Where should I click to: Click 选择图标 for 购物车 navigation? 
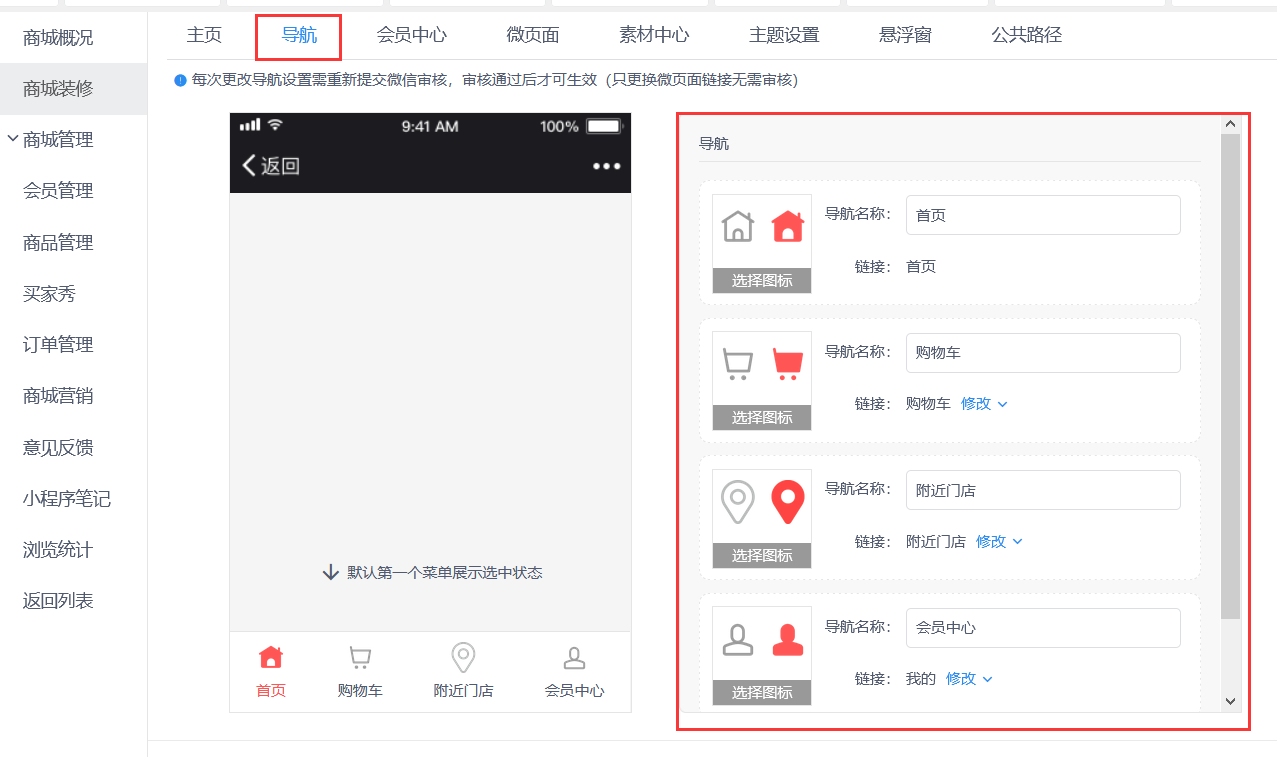pos(762,418)
